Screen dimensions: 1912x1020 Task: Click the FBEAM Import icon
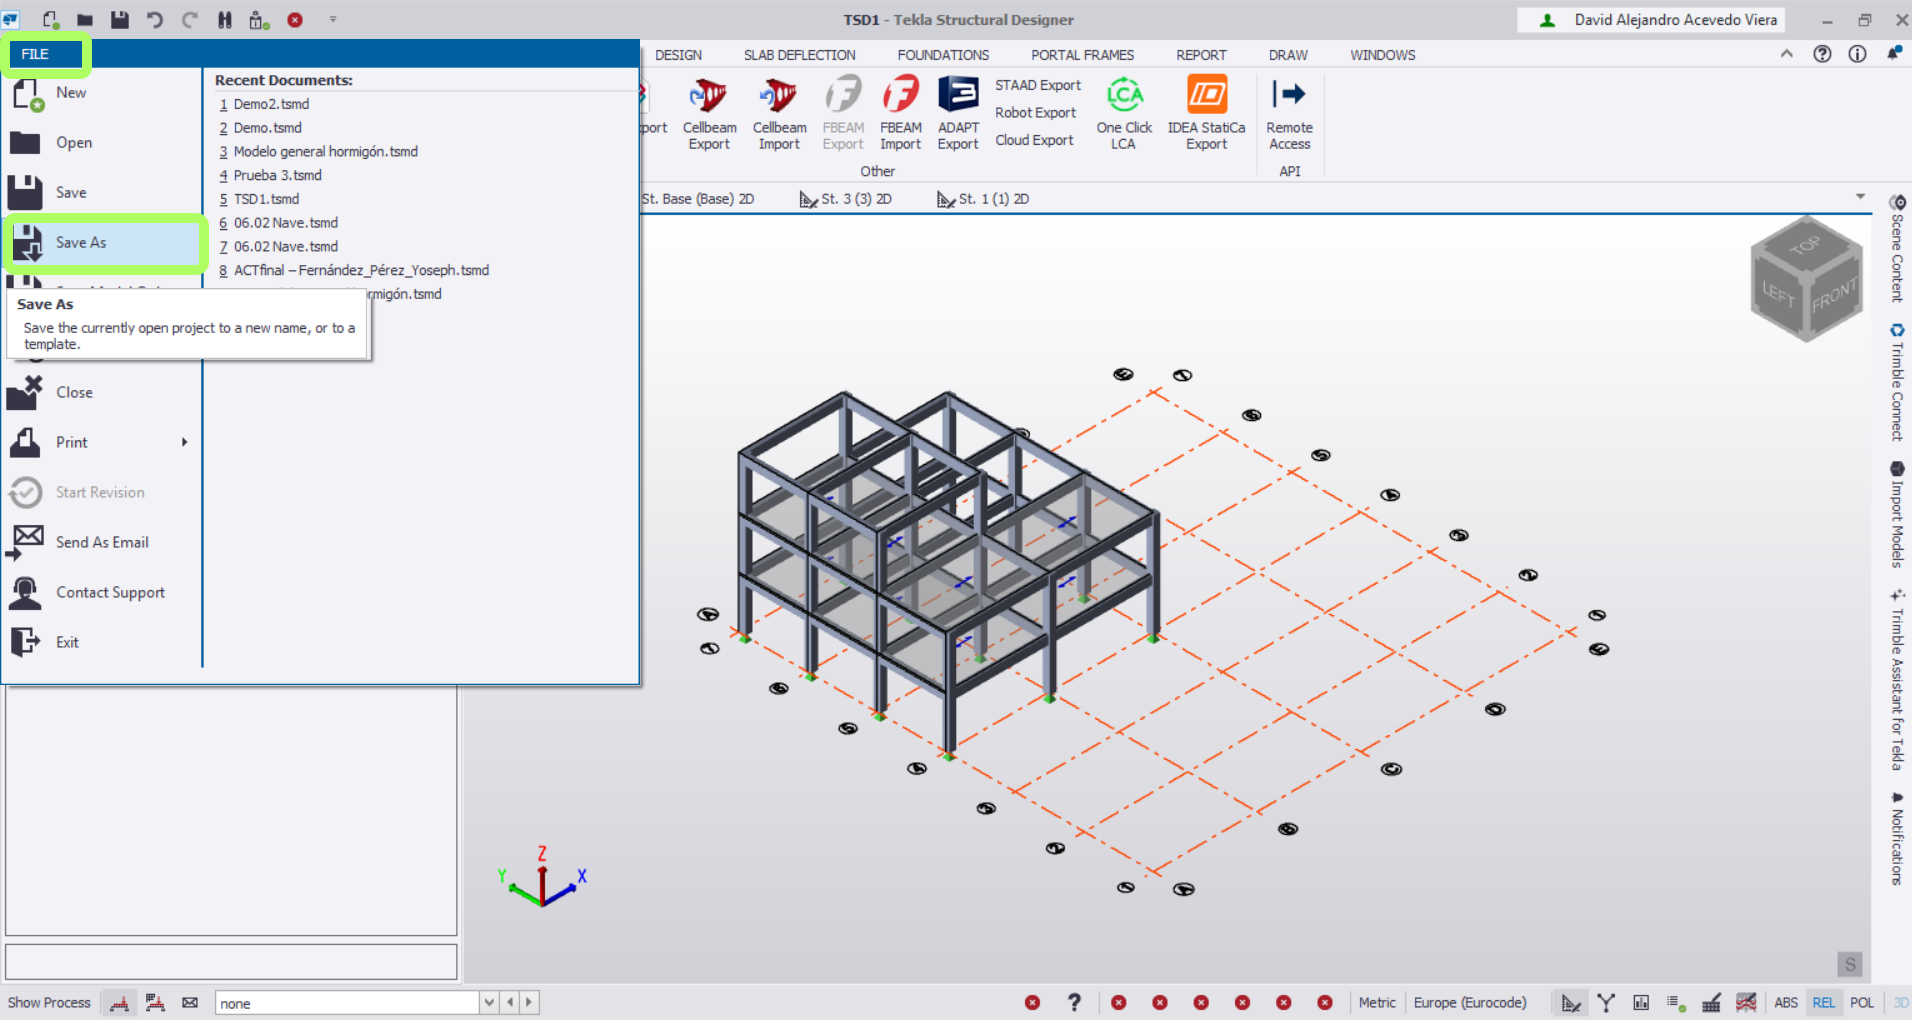click(x=900, y=114)
